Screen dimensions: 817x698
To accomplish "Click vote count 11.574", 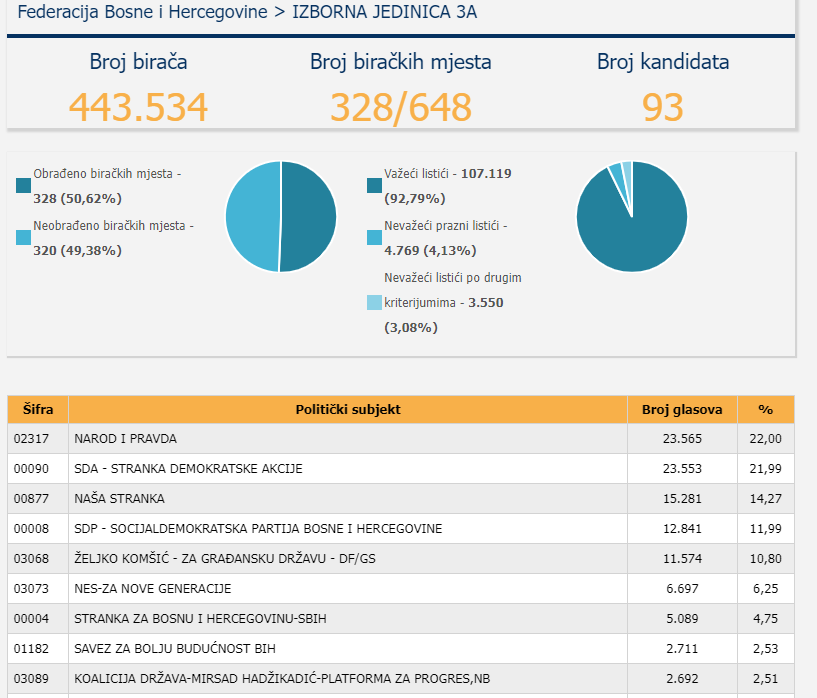I will pyautogui.click(x=683, y=558).
